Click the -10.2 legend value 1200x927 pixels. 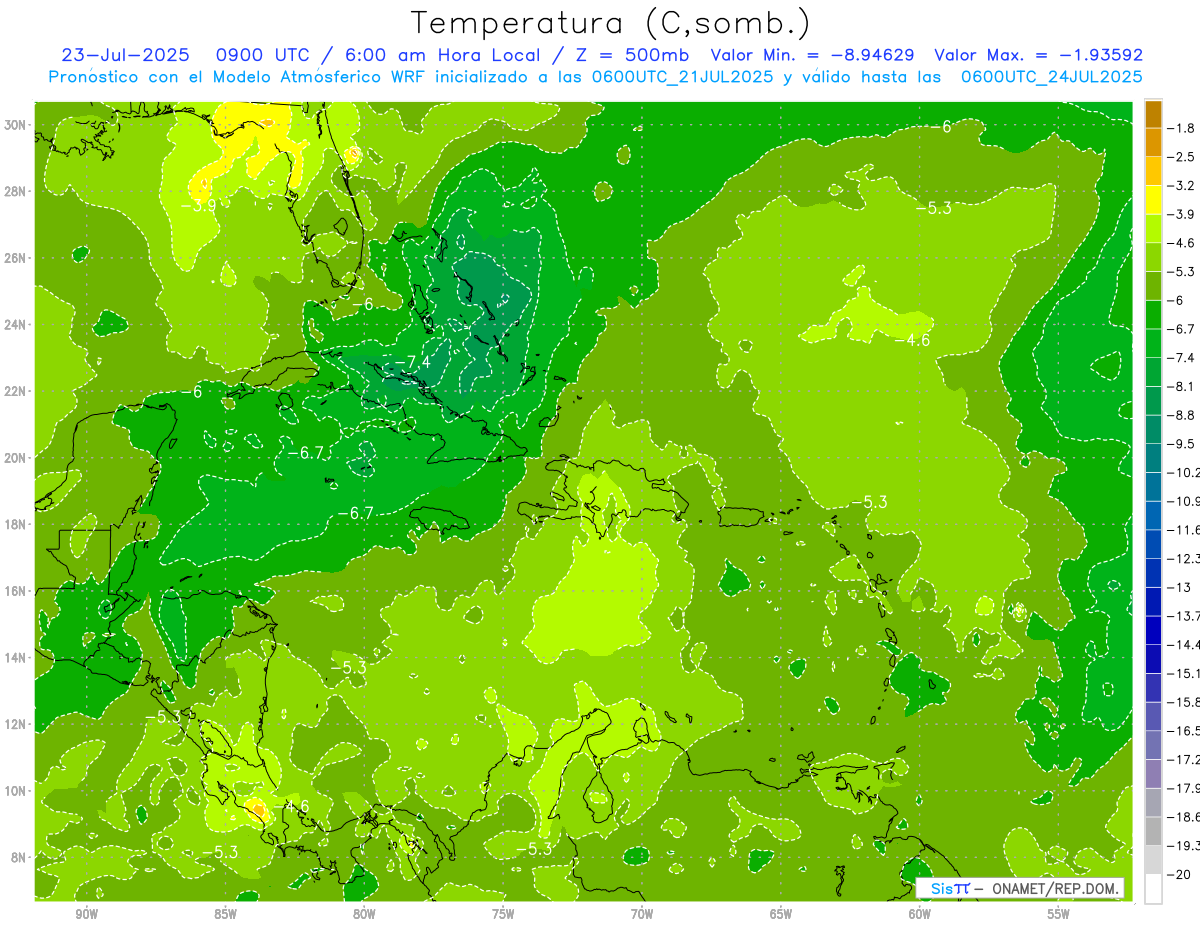[1183, 472]
